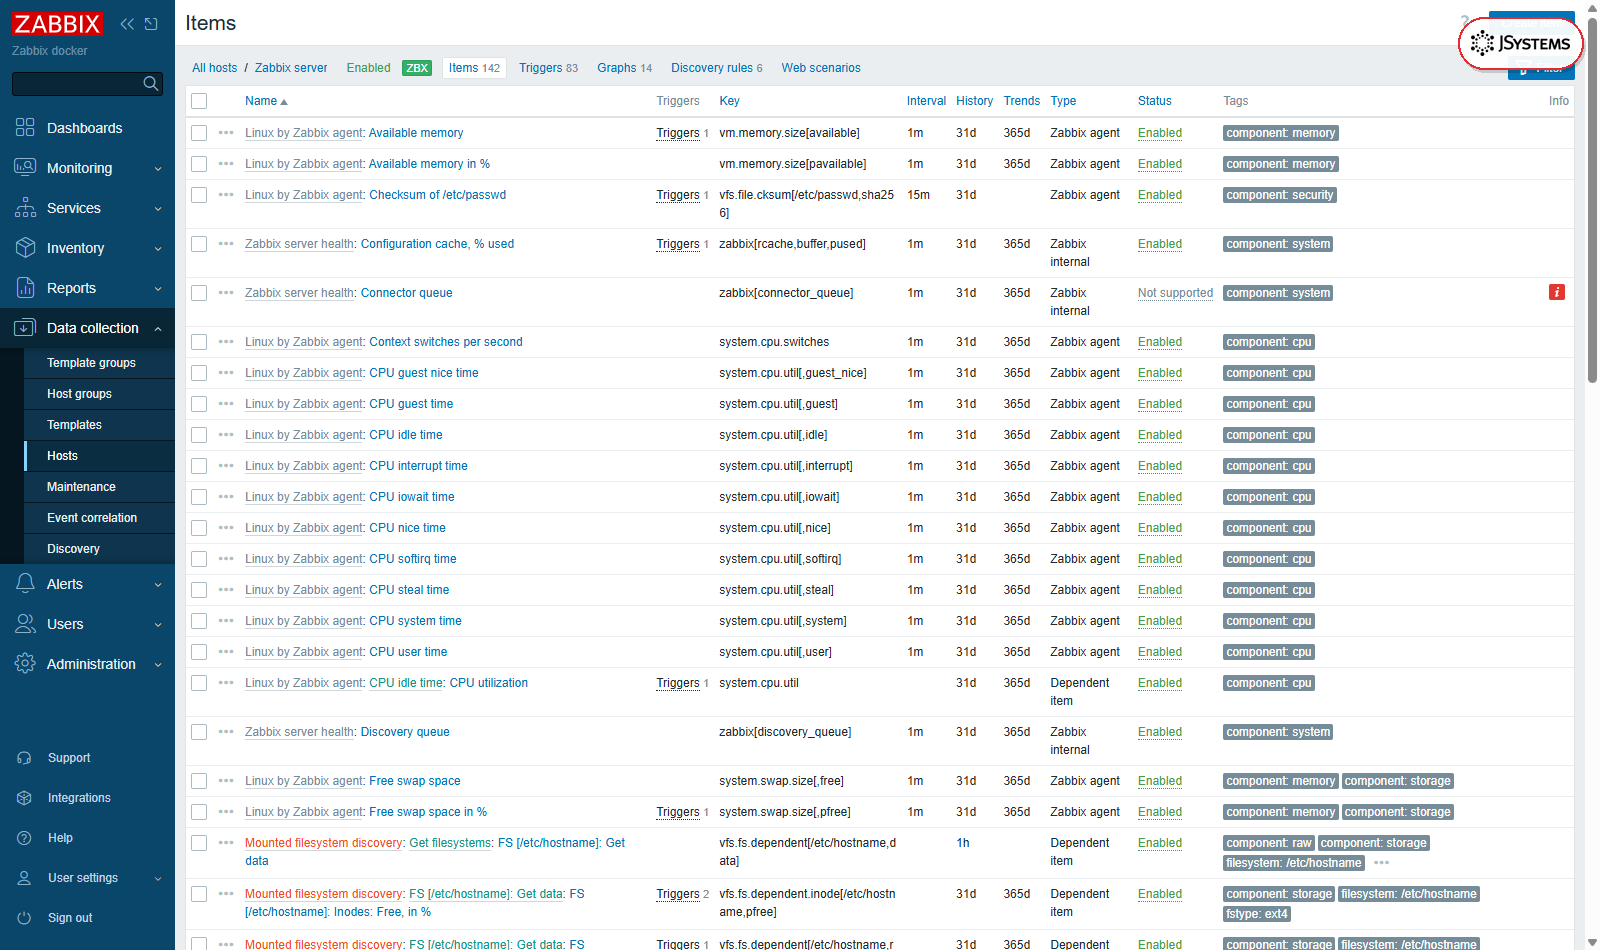This screenshot has height=950, width=1600.
Task: Open the three-dot menu for Available memory item
Action: coord(226,133)
